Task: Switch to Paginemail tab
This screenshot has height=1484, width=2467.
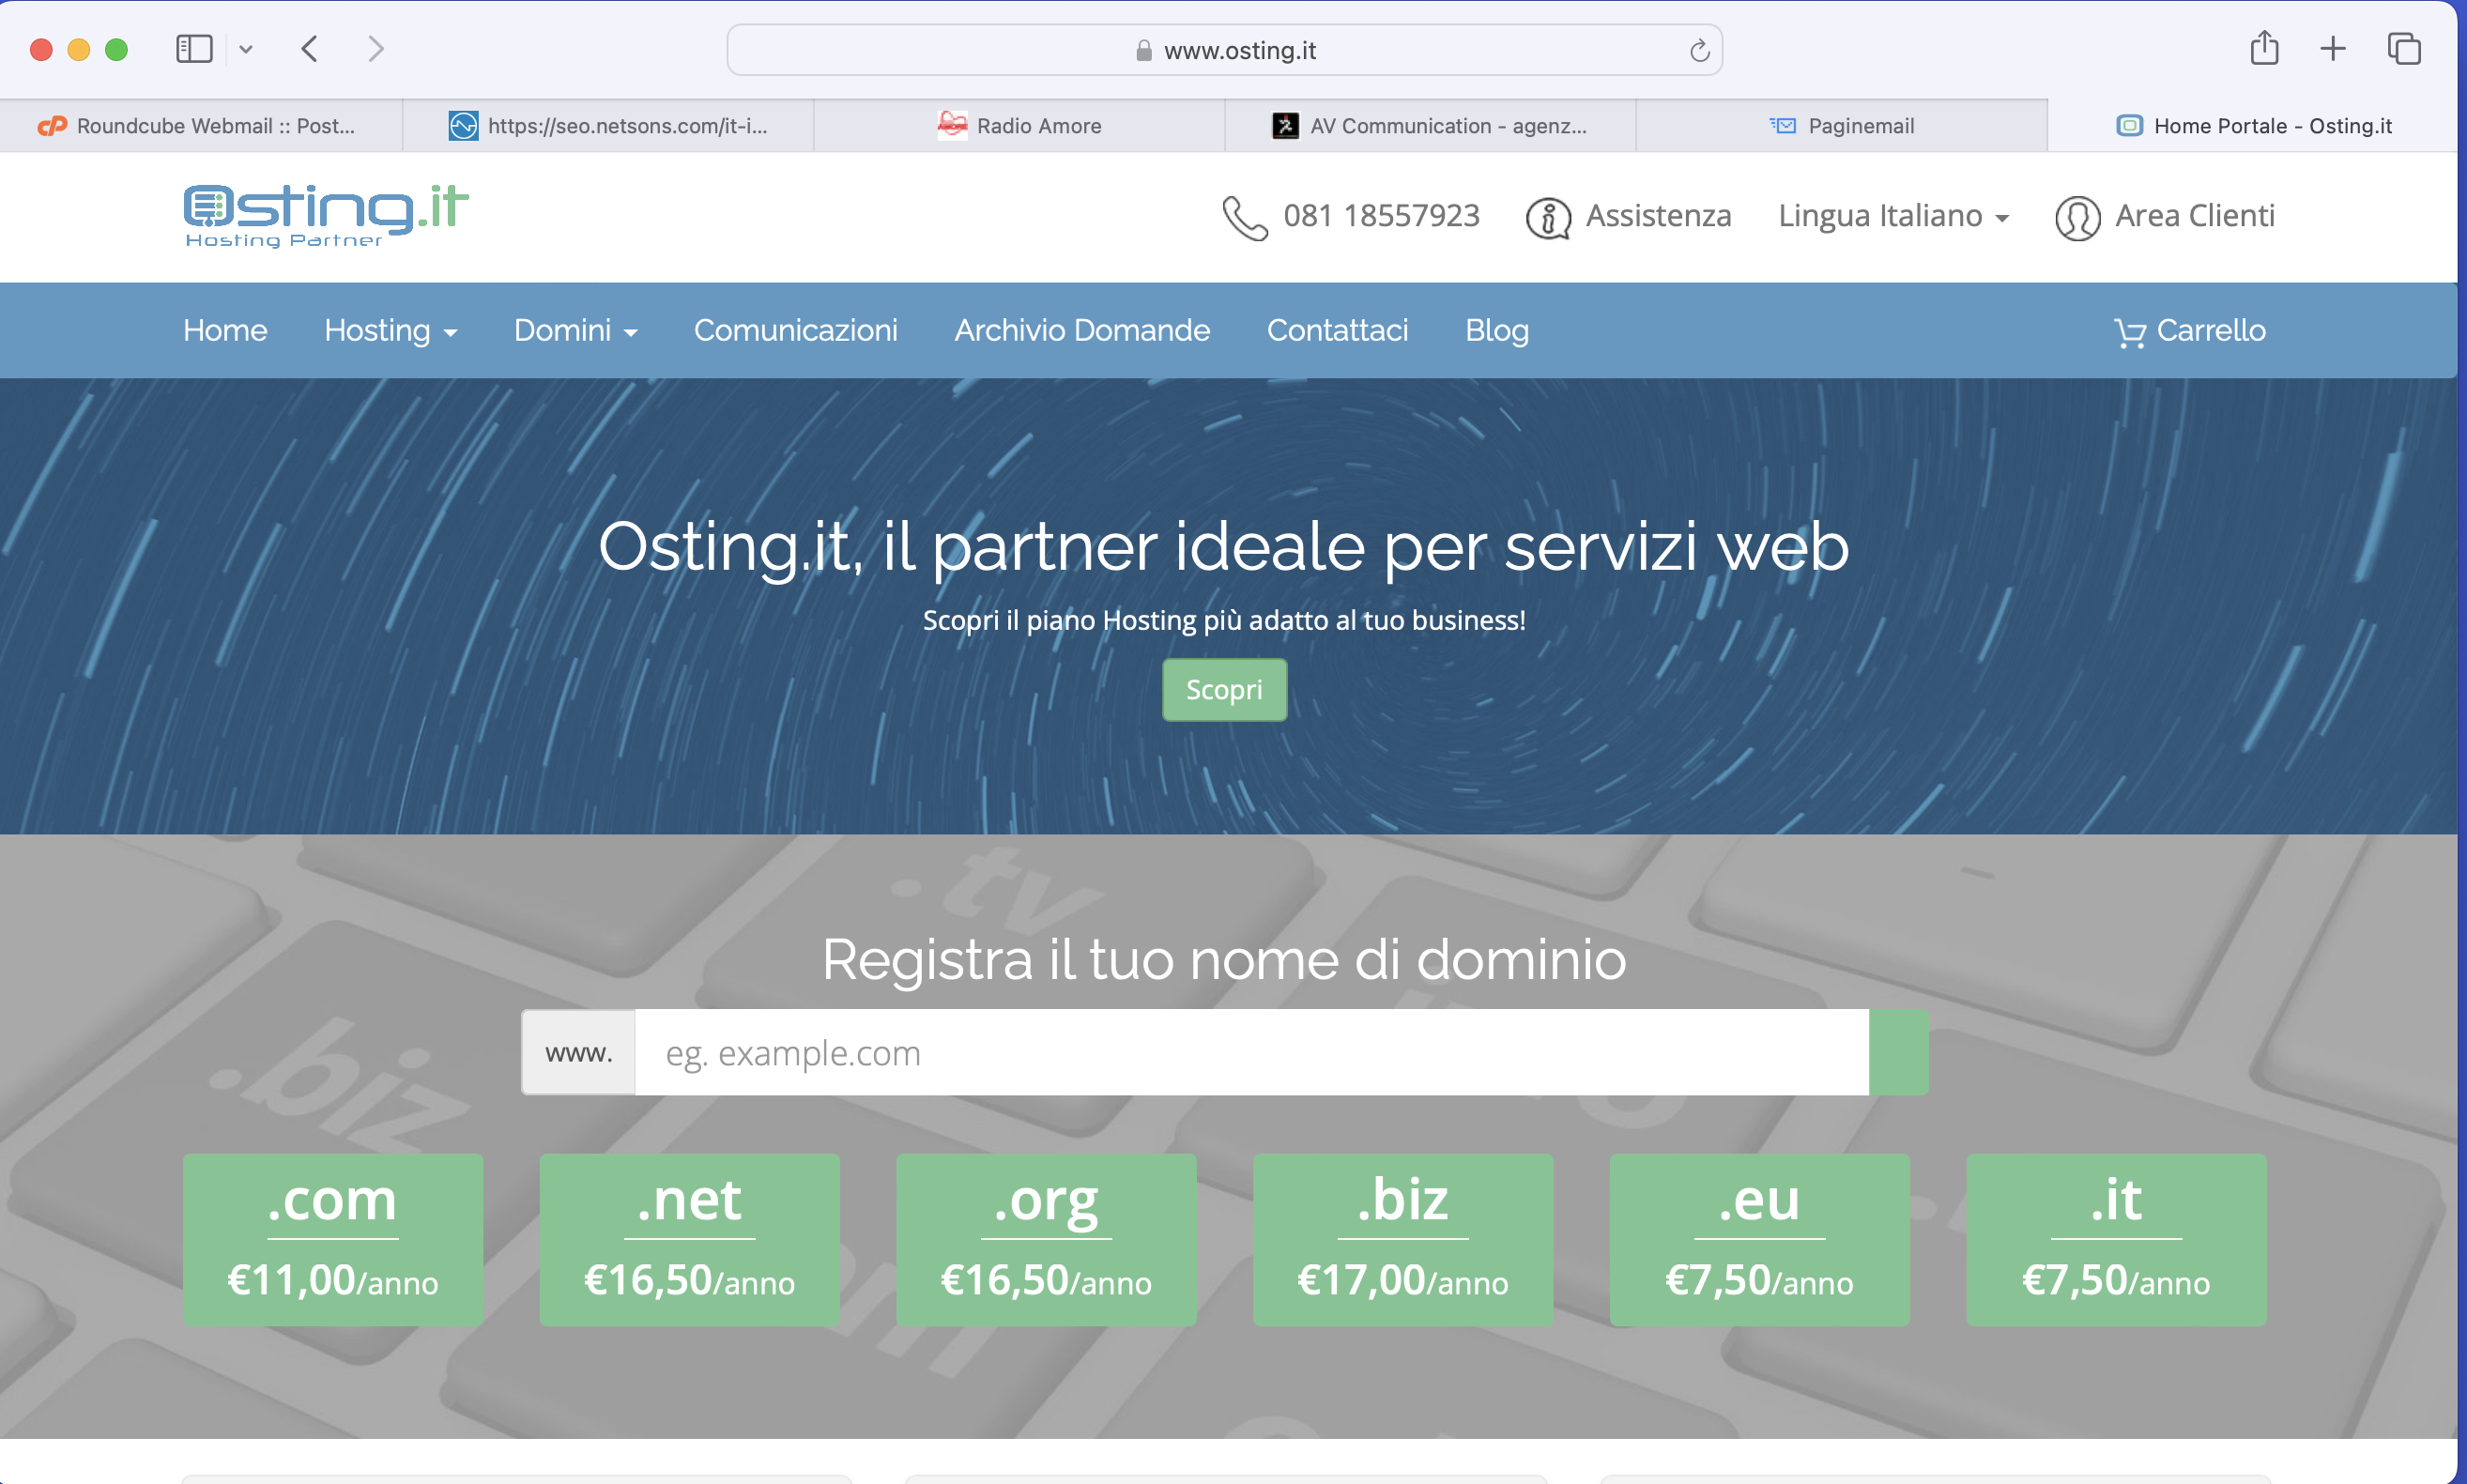Action: pyautogui.click(x=1841, y=126)
